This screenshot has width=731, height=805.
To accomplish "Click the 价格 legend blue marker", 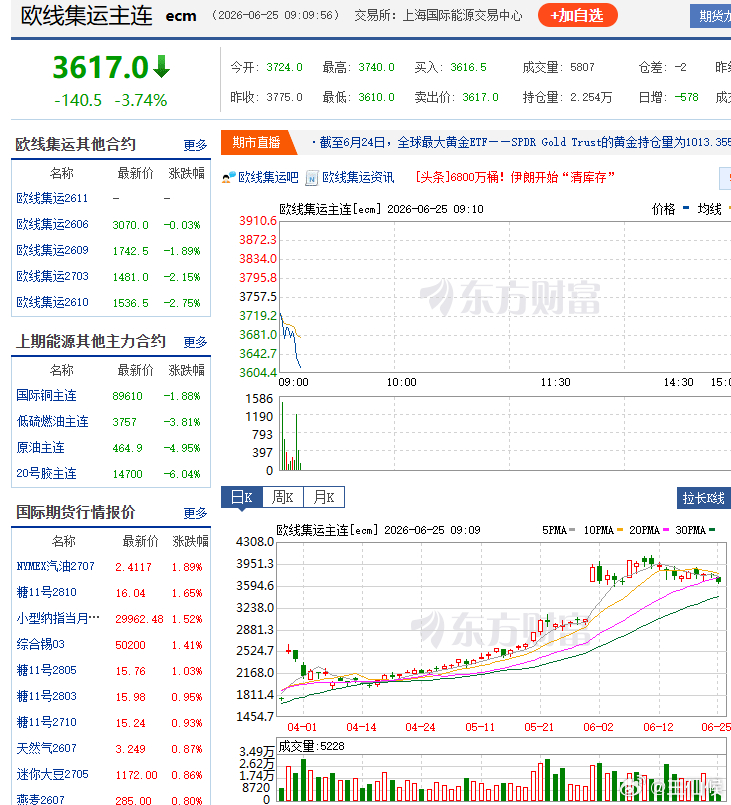I will [686, 208].
